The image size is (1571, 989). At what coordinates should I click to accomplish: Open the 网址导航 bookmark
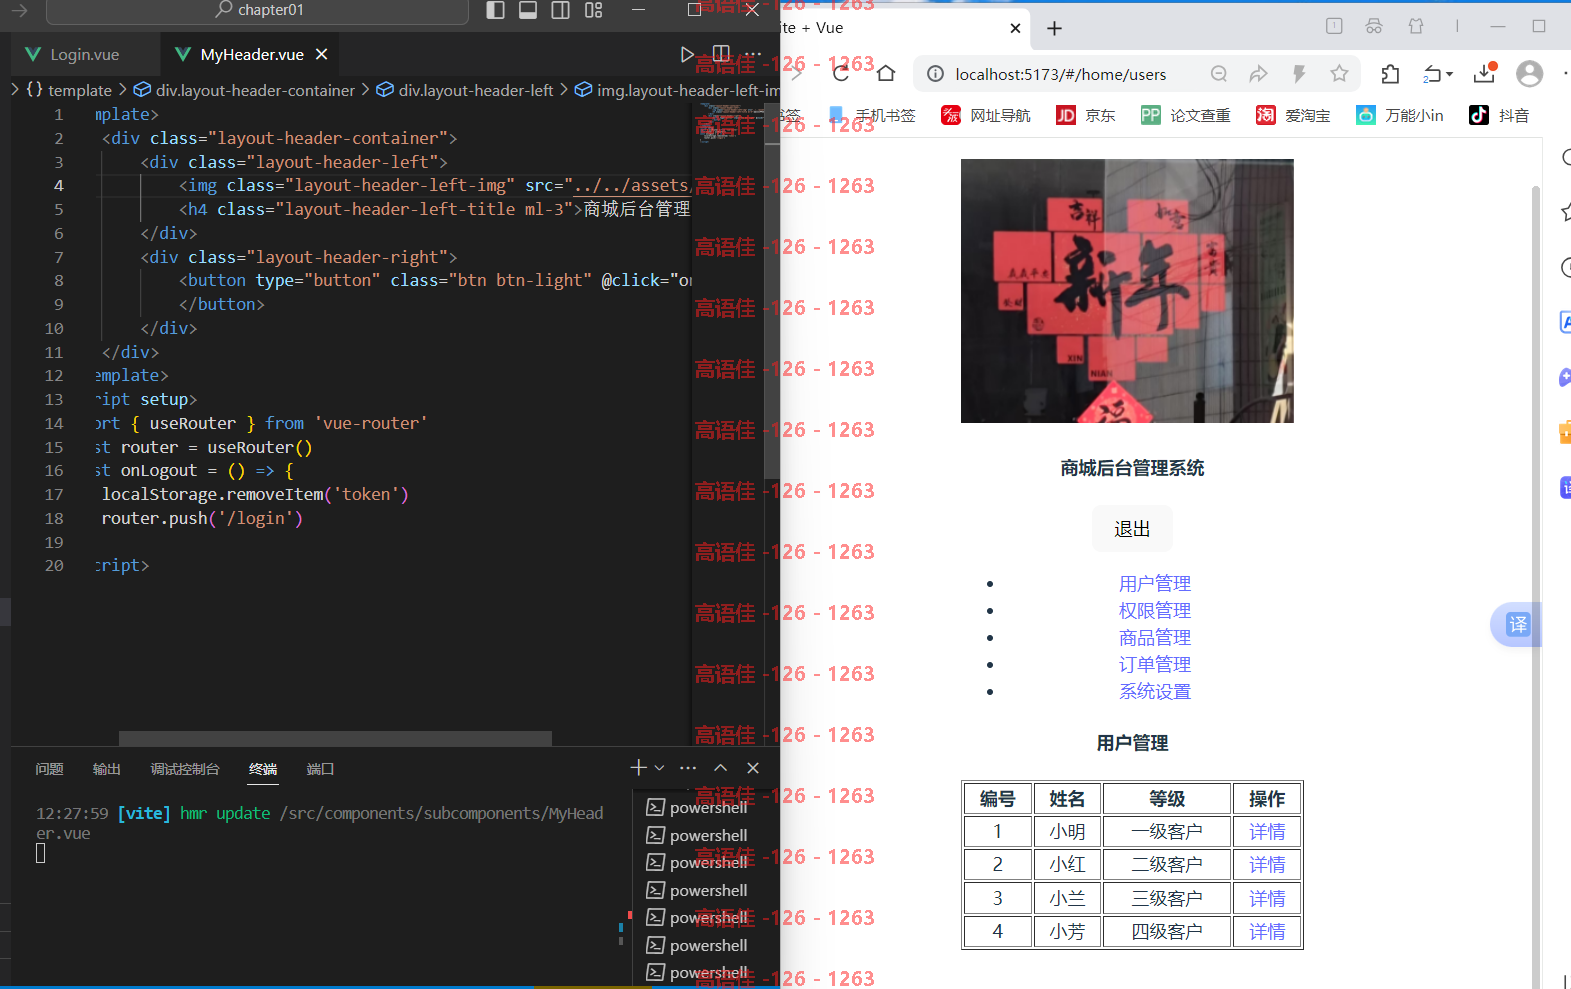tap(986, 115)
